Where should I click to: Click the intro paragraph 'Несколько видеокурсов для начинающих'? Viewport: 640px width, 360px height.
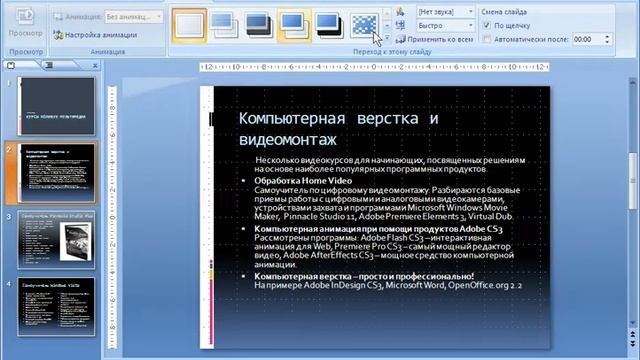coord(390,164)
